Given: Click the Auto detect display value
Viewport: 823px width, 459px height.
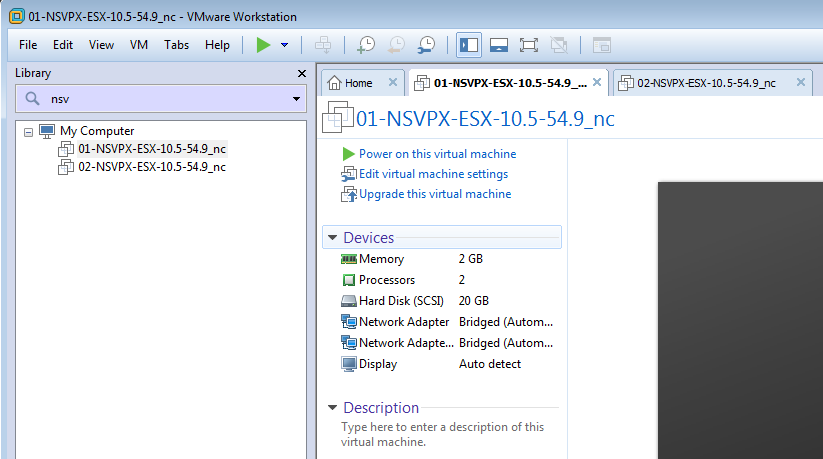Looking at the screenshot, I should [x=490, y=364].
